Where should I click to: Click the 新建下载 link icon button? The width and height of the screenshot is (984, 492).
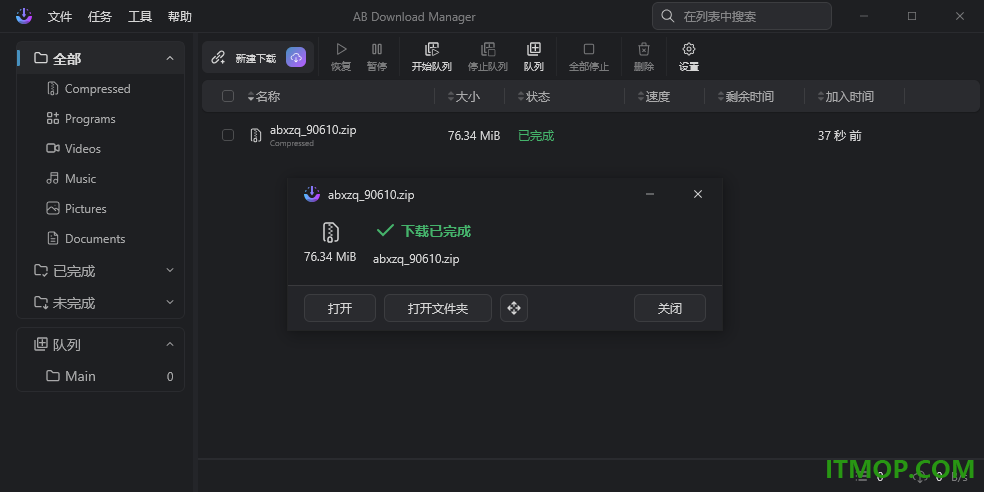point(218,58)
